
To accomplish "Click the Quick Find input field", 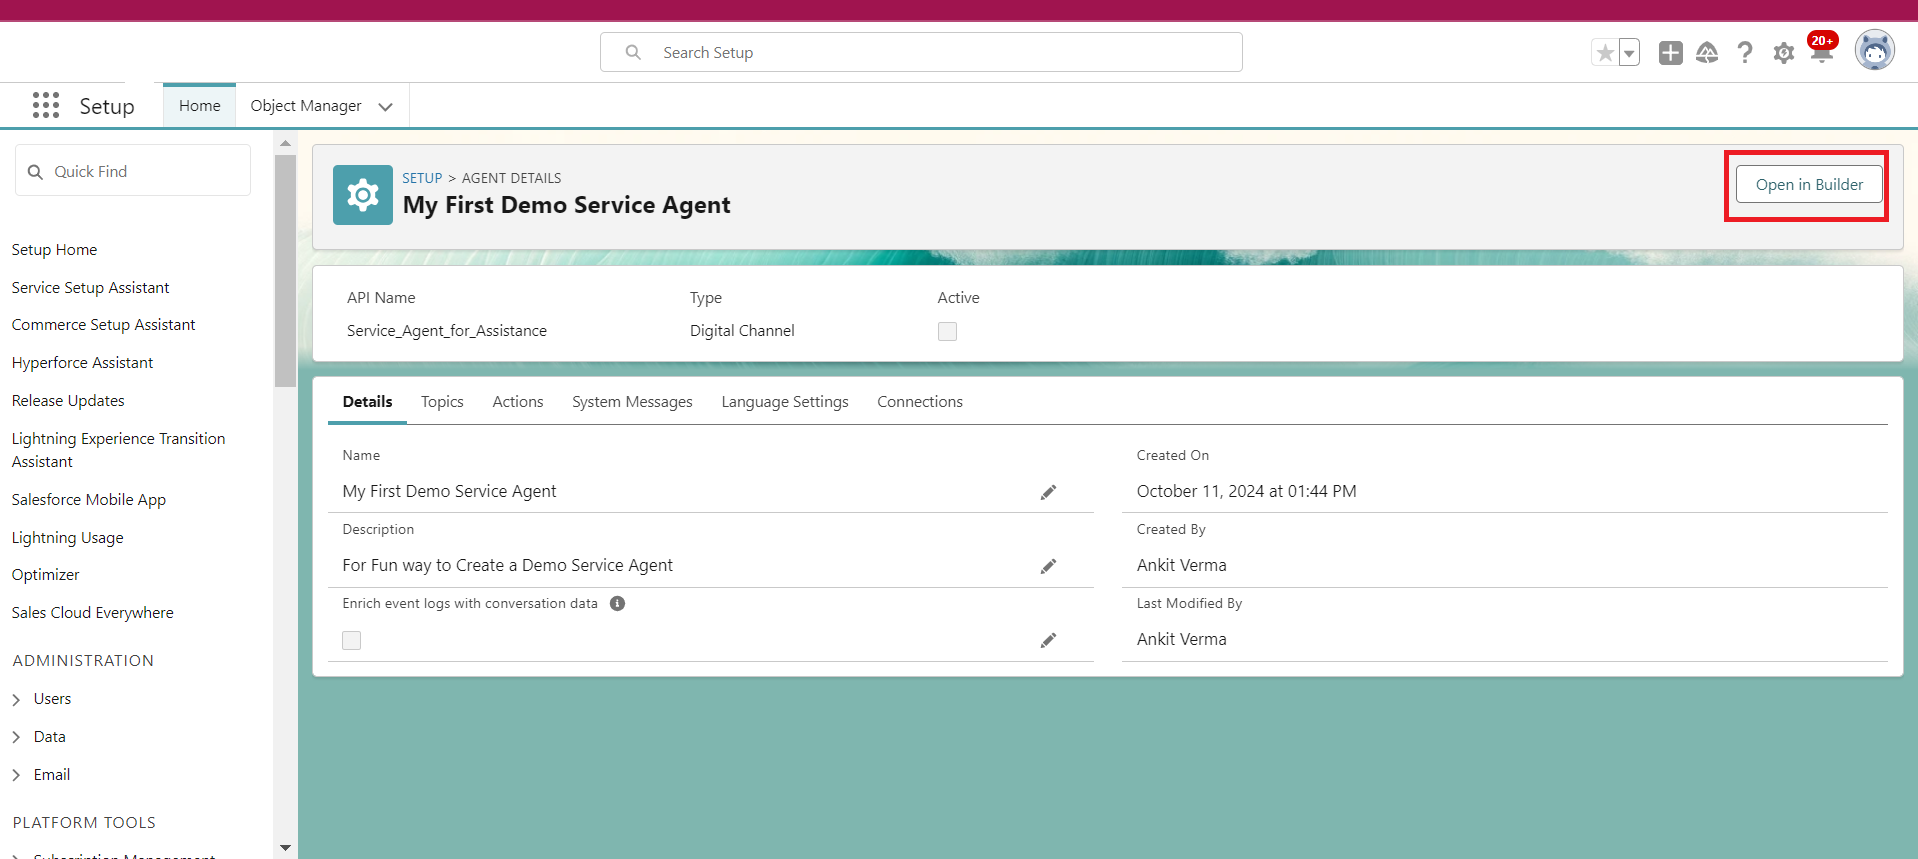I will pos(133,172).
